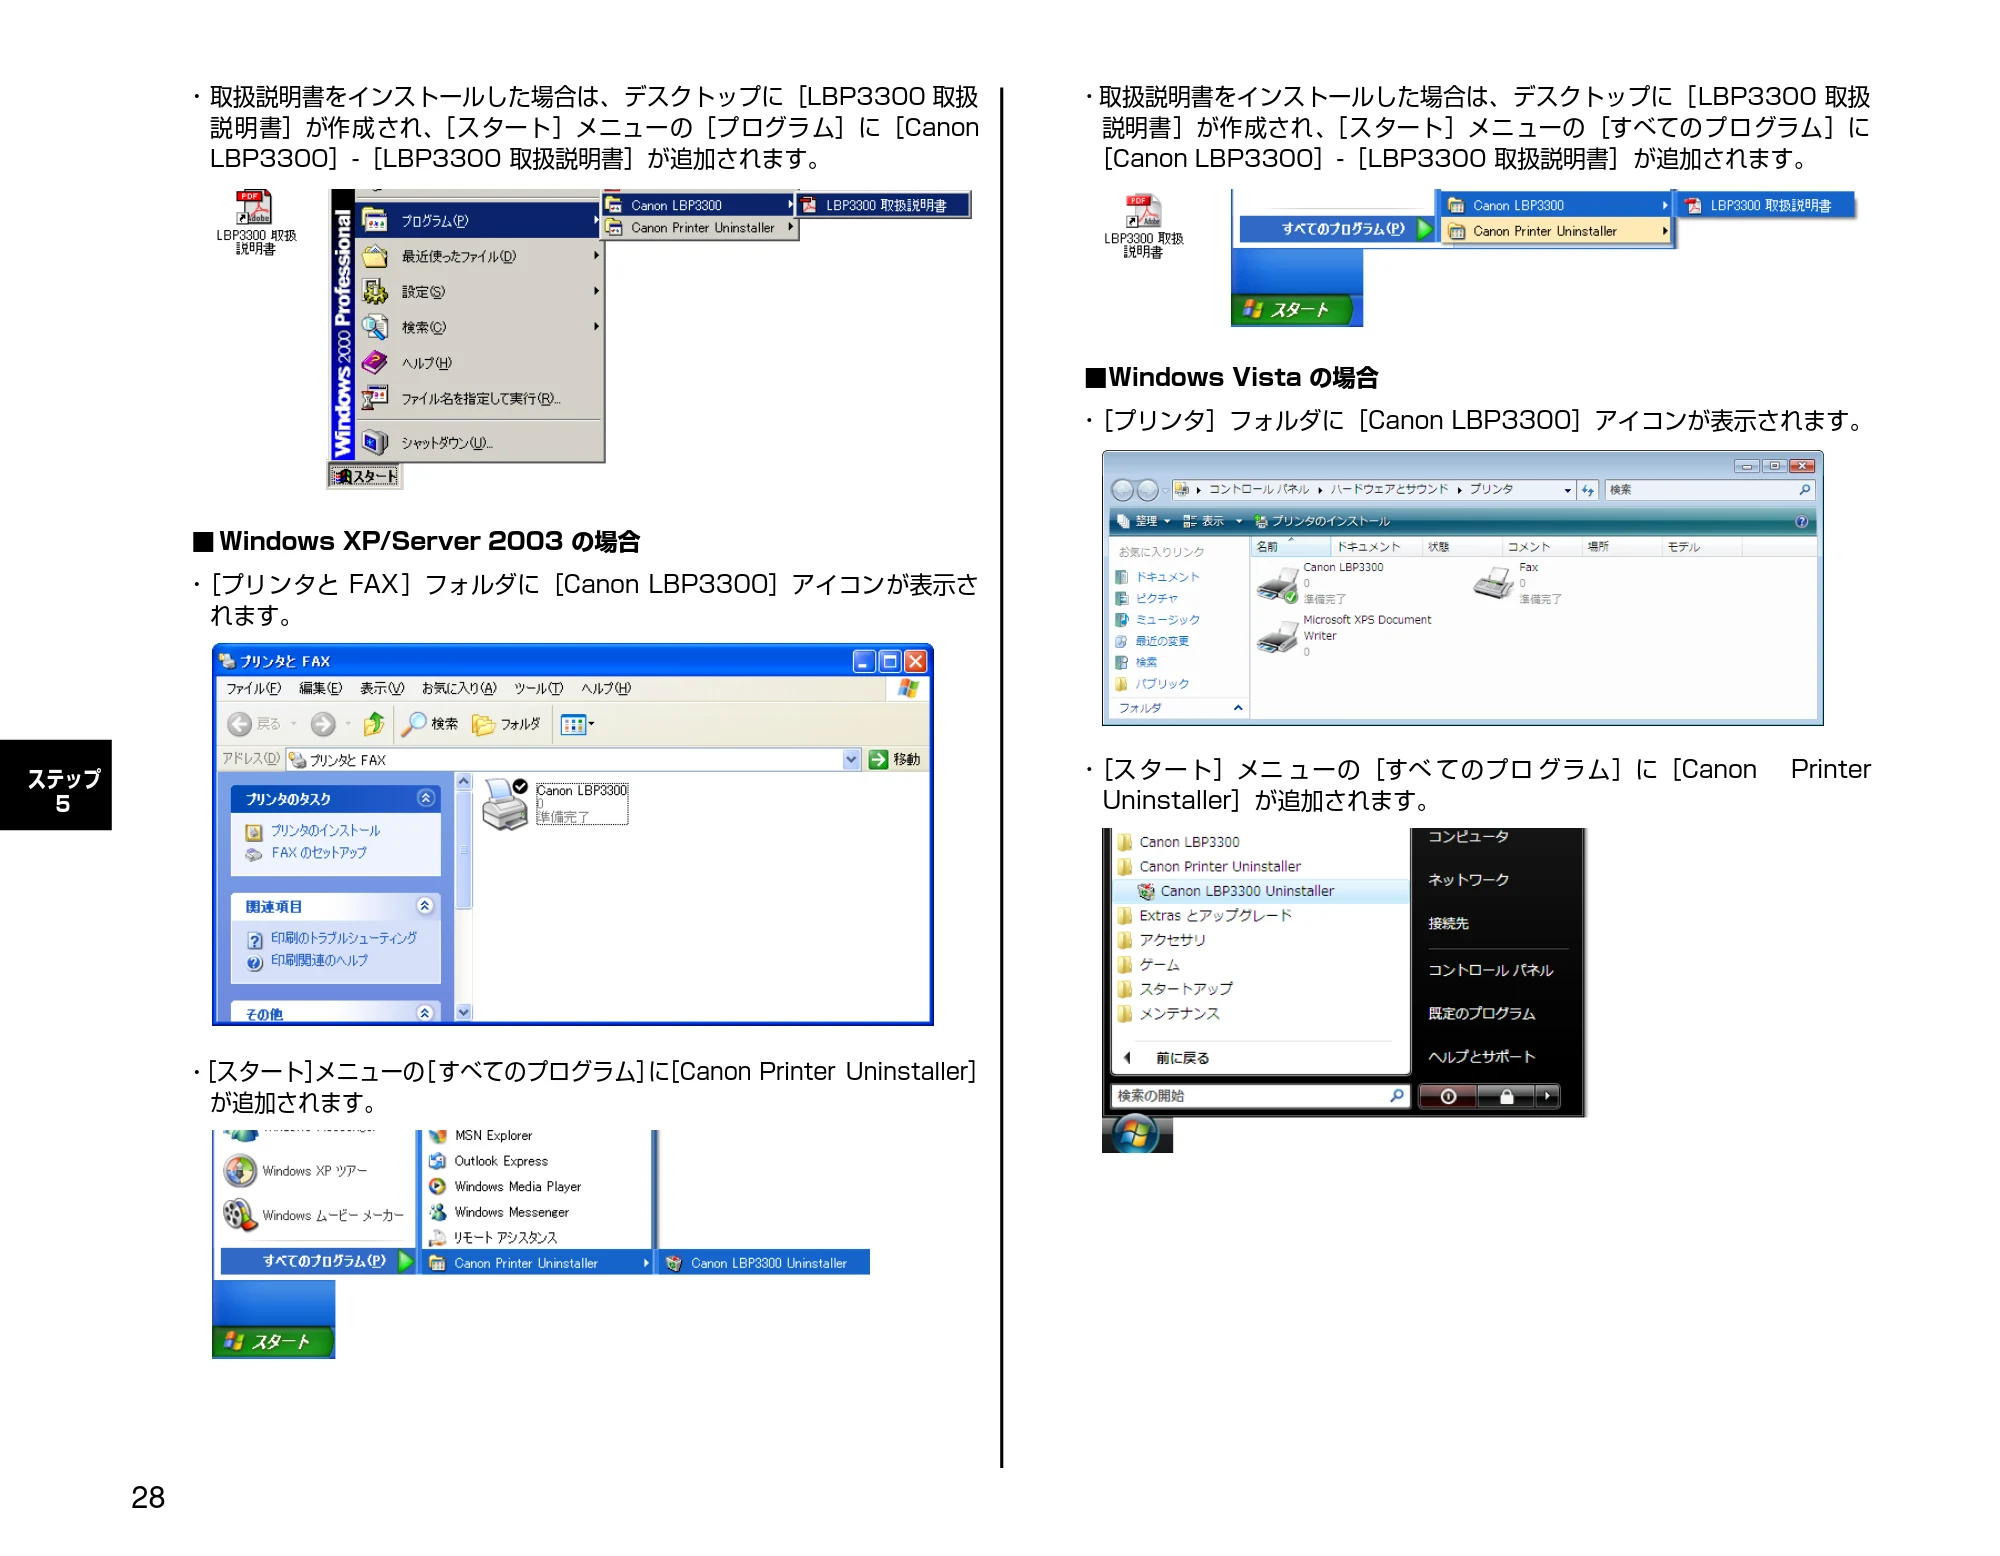The image size is (2000, 1556).
Task: Open LBP3300 manual PDF desktop icon beside Windows 2000 menu
Action: 255,222
